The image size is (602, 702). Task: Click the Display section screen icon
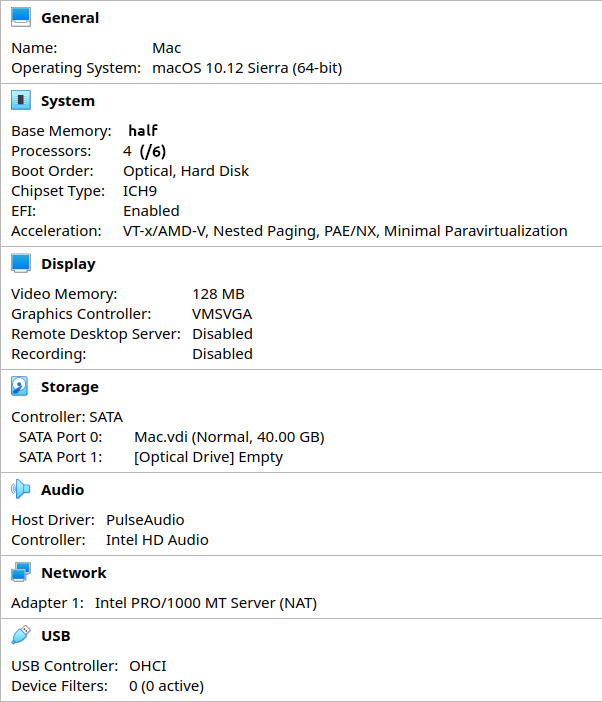(x=21, y=263)
